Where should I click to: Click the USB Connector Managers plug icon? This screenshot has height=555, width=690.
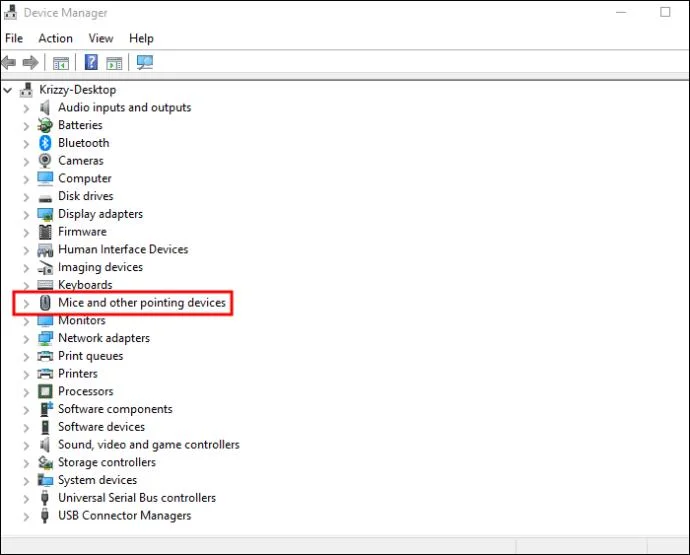point(44,516)
